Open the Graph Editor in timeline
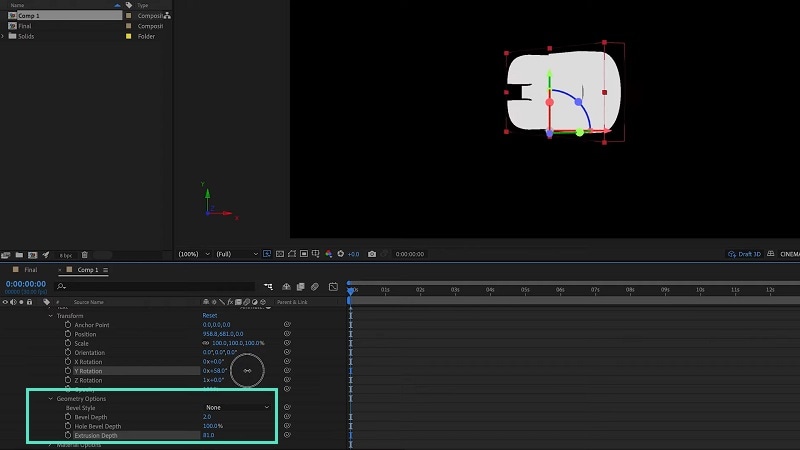 (x=333, y=287)
